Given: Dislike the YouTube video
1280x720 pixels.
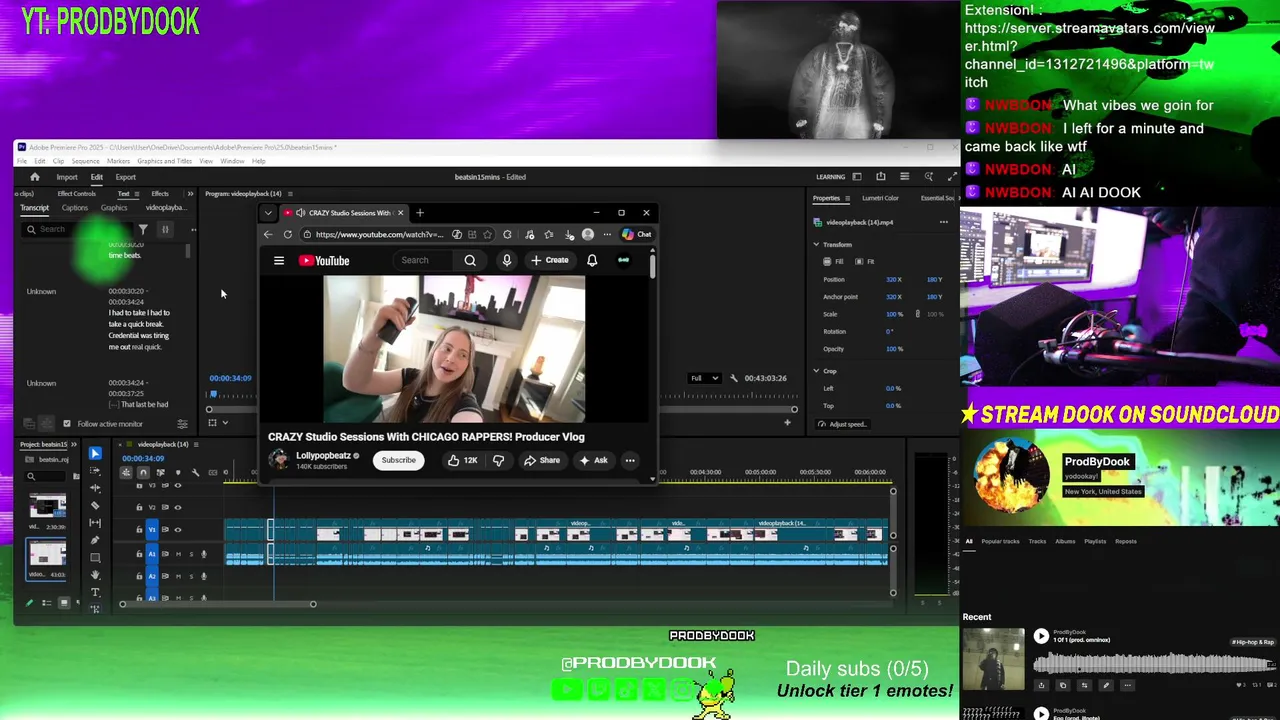Looking at the screenshot, I should [499, 460].
